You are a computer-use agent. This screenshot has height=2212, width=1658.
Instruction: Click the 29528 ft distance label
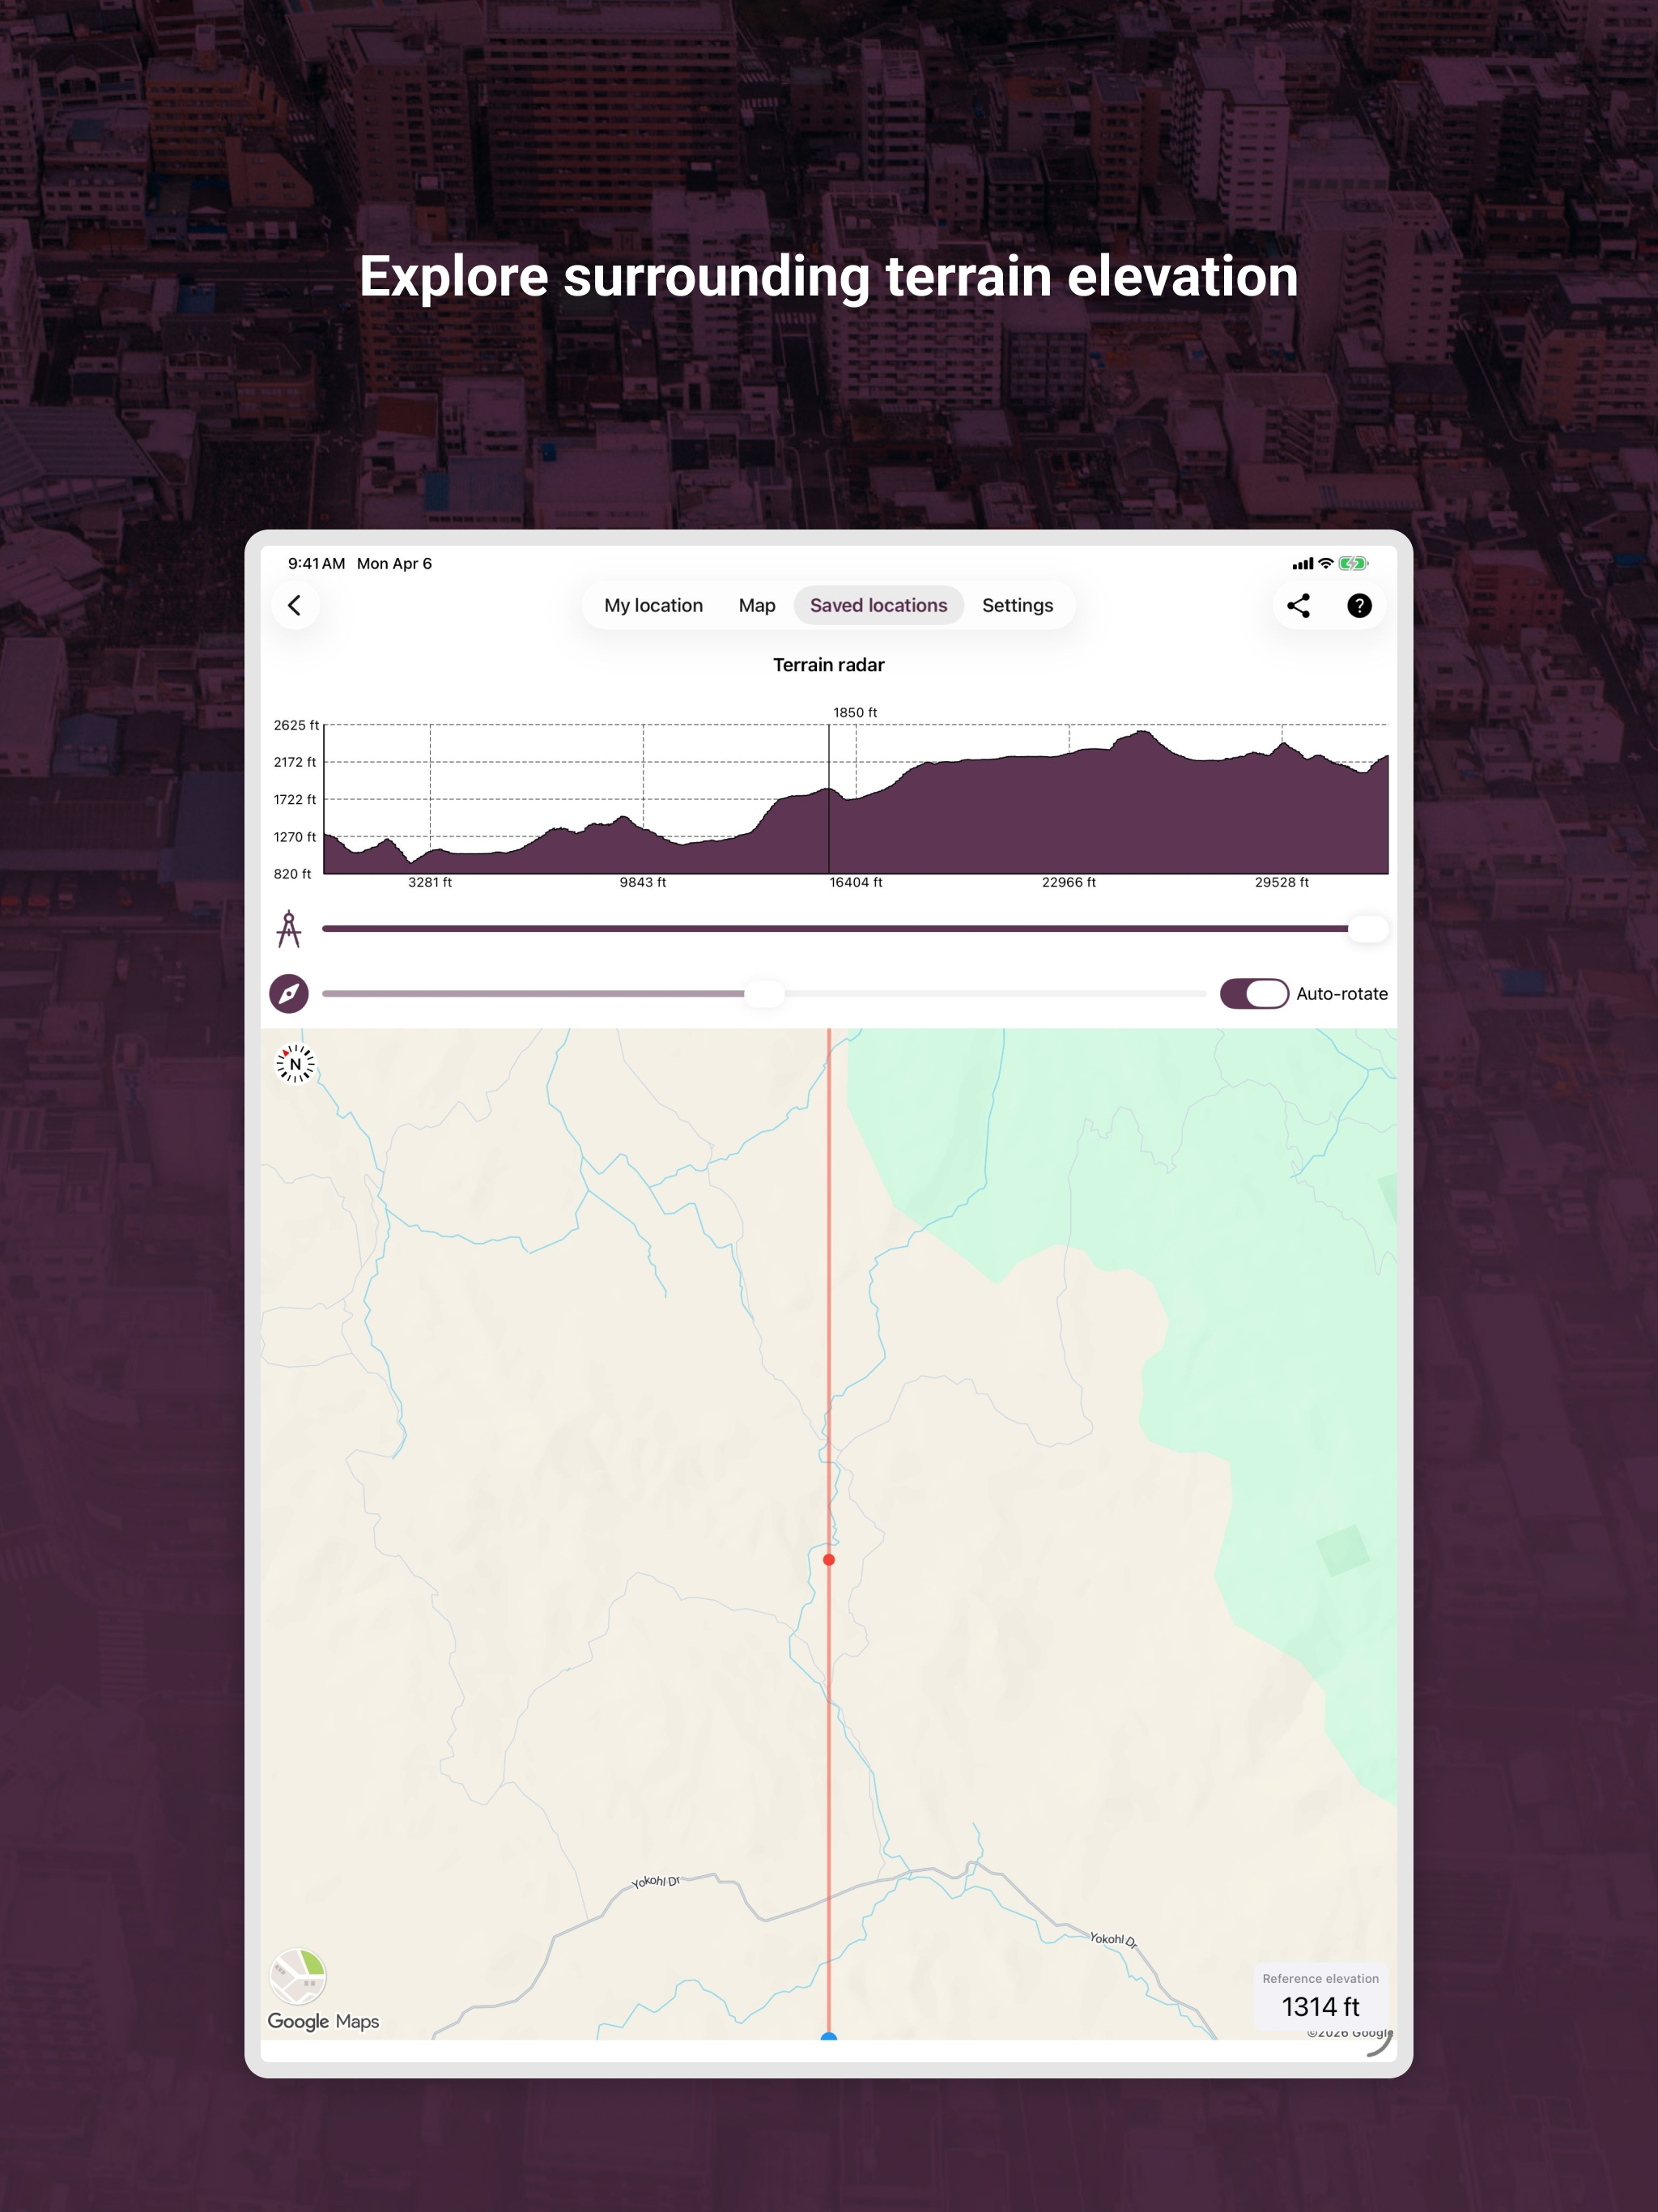pyautogui.click(x=1282, y=882)
